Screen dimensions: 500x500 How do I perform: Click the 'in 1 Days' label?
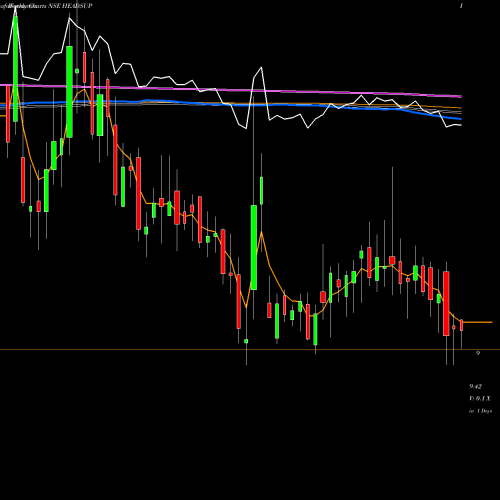point(480,411)
